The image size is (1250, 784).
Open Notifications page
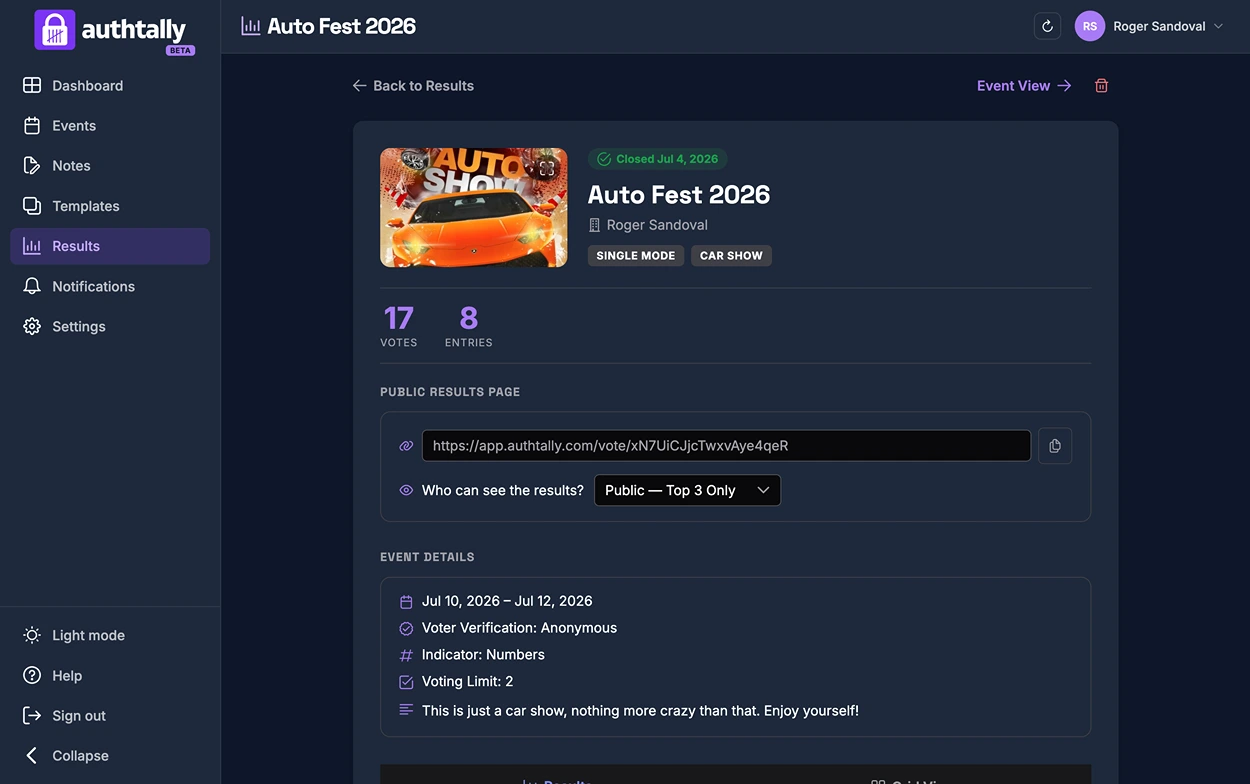[110, 286]
